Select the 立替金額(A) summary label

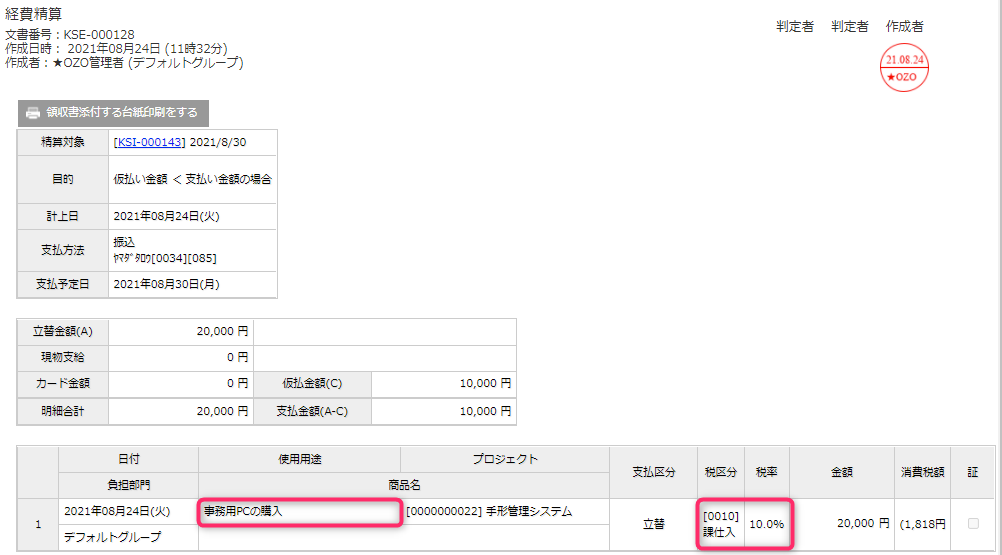63,331
